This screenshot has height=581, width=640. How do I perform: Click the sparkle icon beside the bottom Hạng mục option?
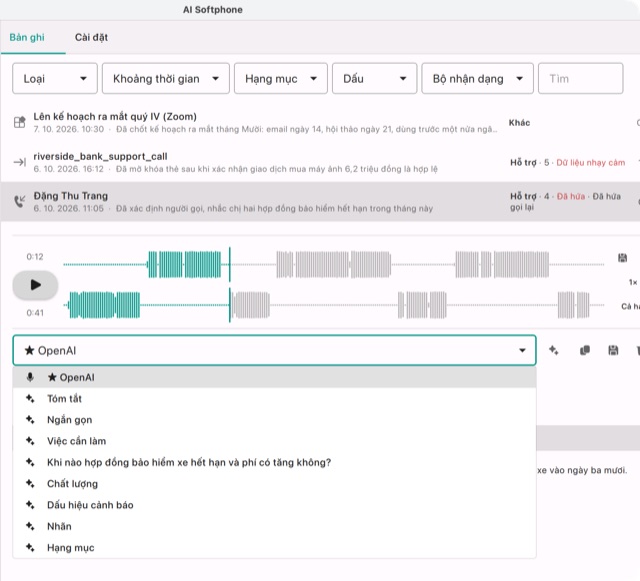[x=30, y=548]
